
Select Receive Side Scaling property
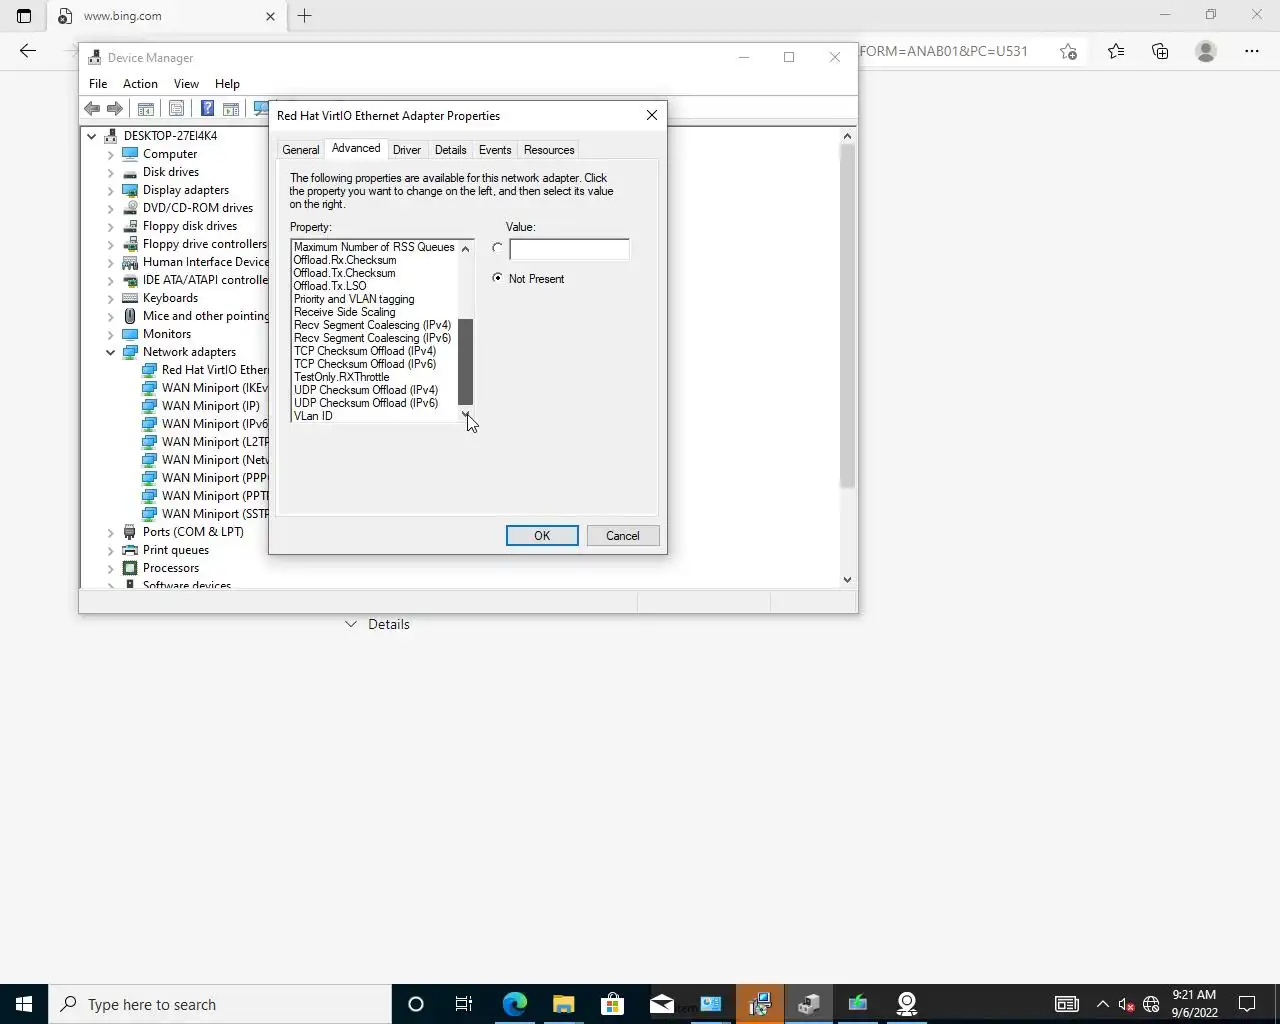(344, 312)
